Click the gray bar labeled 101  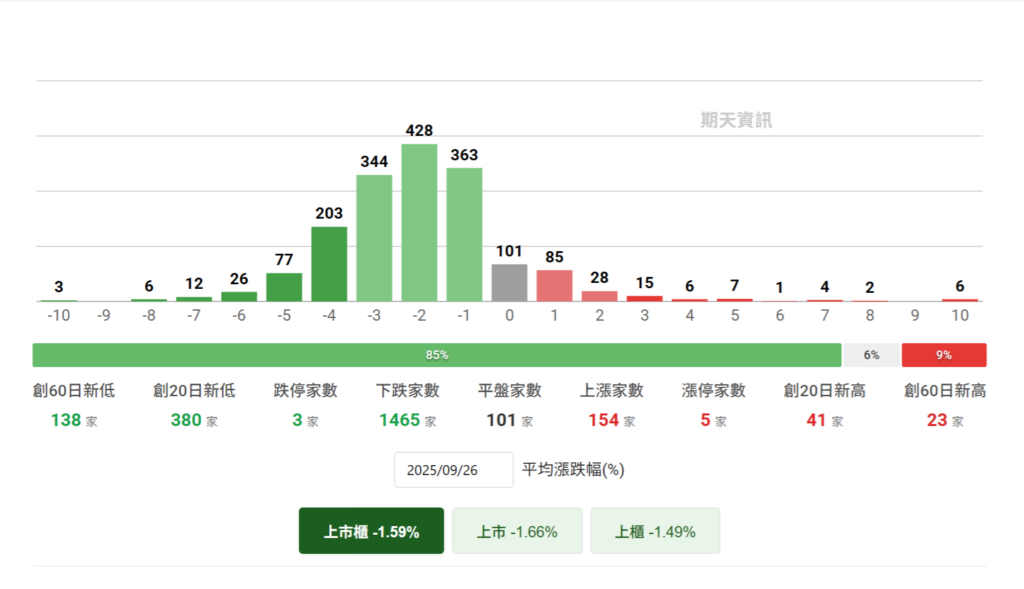tap(509, 283)
